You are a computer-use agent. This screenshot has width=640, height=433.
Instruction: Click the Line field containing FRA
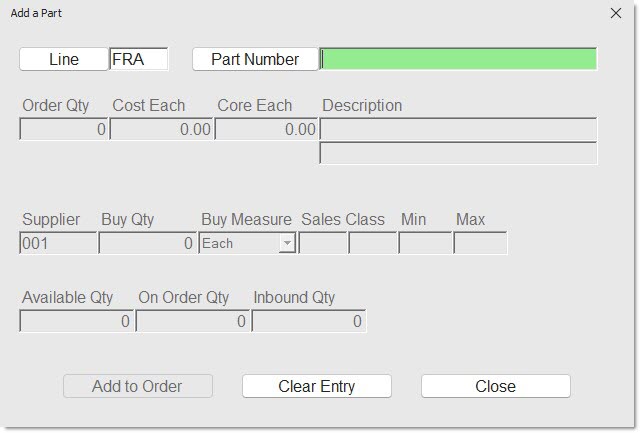(x=138, y=59)
